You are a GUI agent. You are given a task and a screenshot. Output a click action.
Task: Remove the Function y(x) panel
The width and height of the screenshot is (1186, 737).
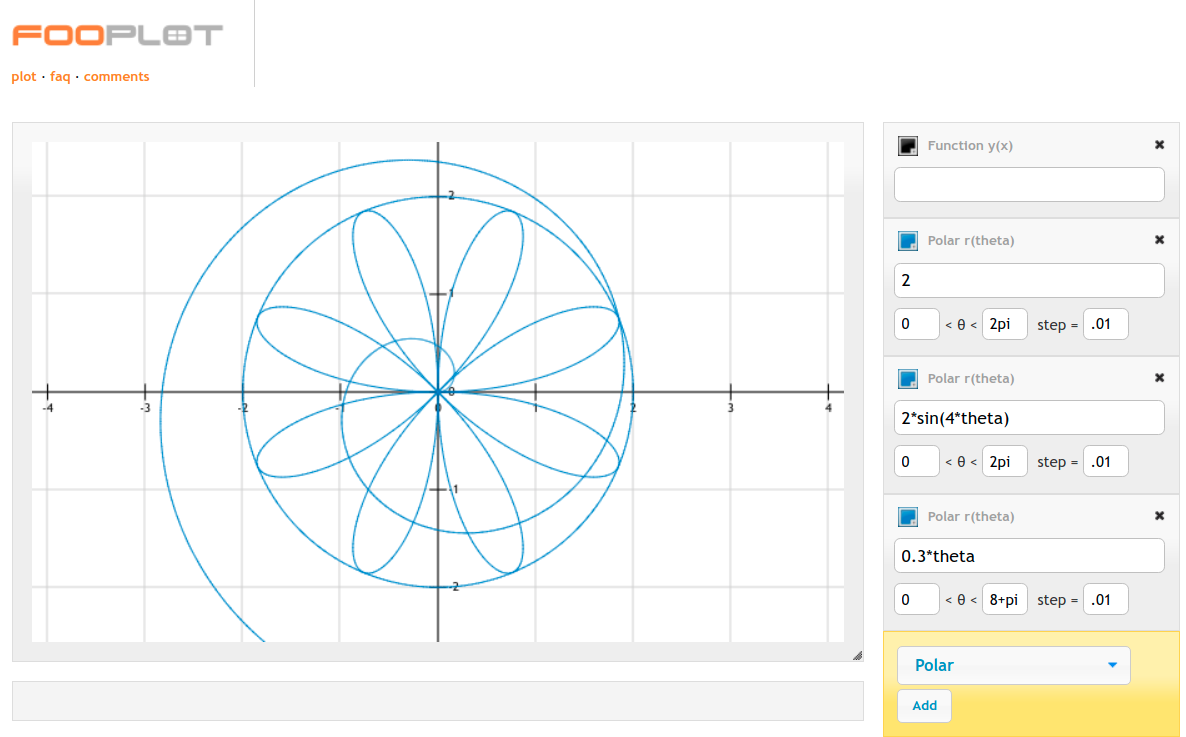coord(1159,144)
